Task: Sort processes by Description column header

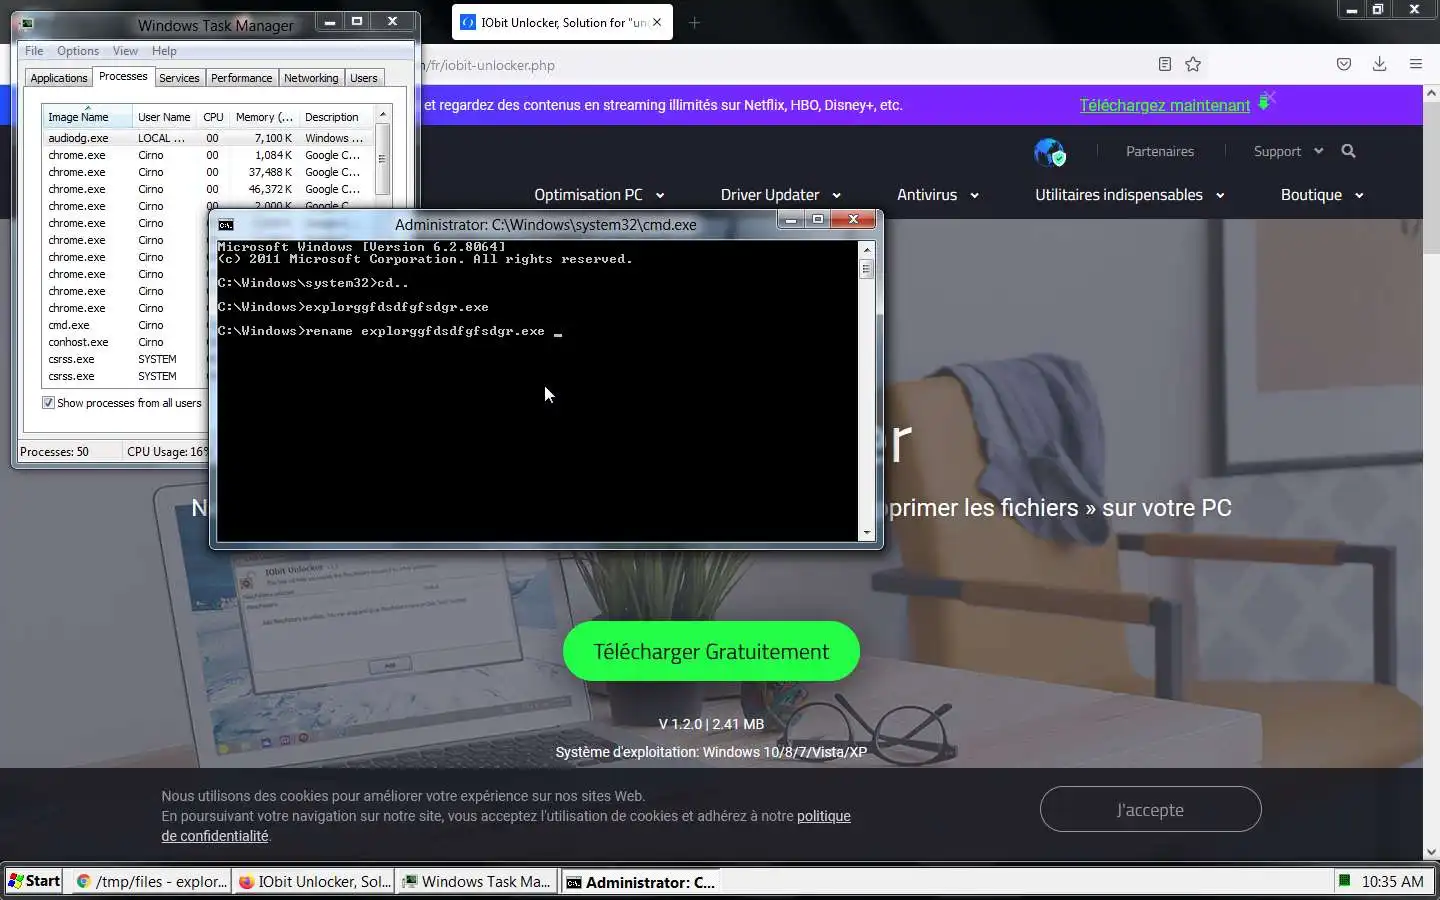Action: pos(335,117)
